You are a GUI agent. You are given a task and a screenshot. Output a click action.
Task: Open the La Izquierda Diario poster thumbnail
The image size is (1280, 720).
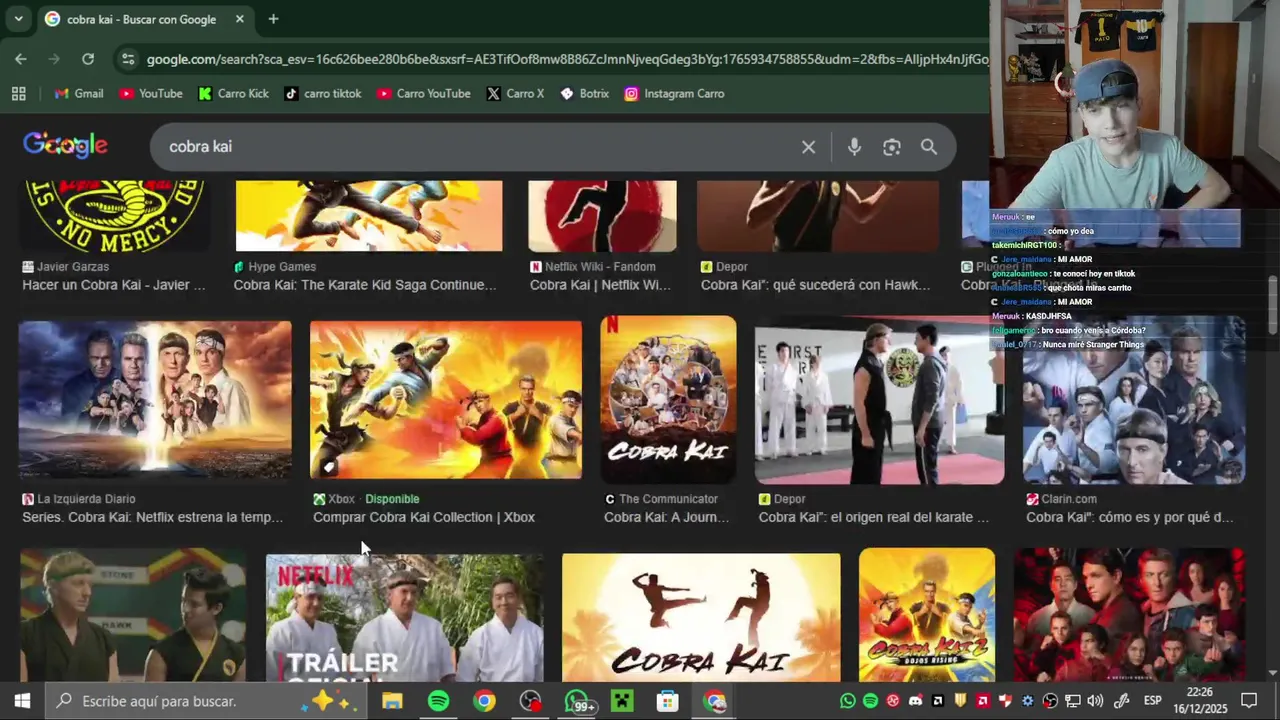click(x=155, y=400)
